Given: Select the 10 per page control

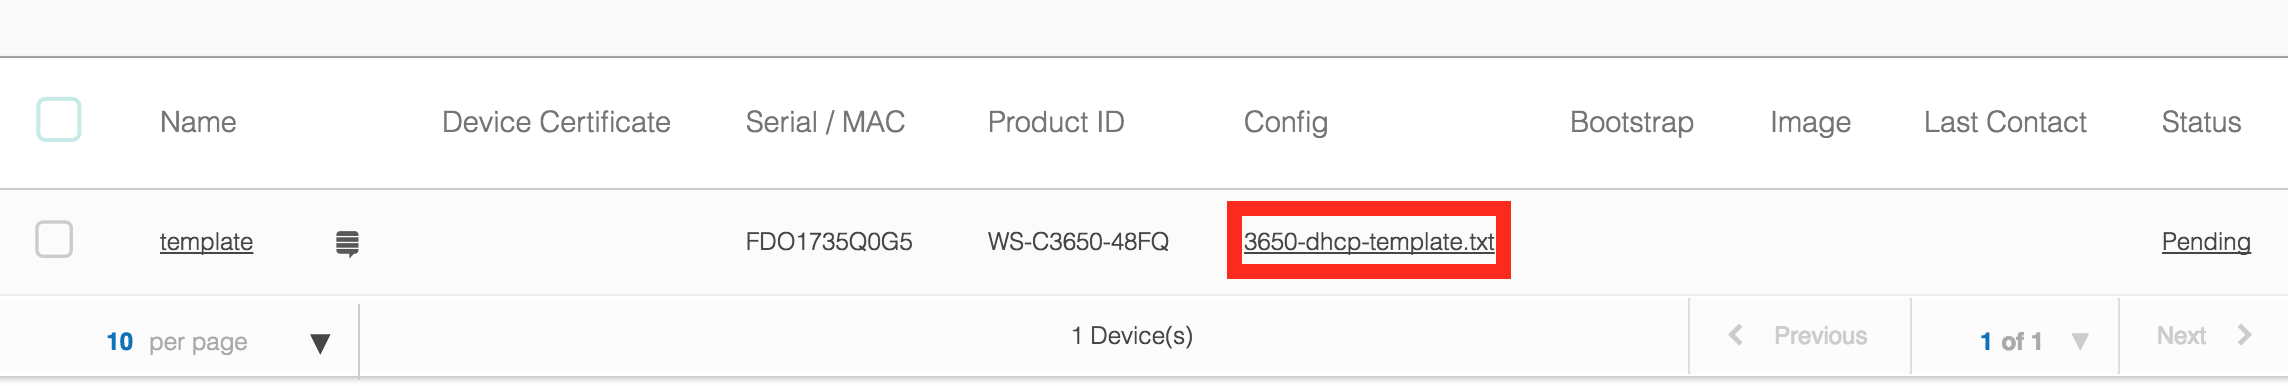Looking at the screenshot, I should coord(176,342).
